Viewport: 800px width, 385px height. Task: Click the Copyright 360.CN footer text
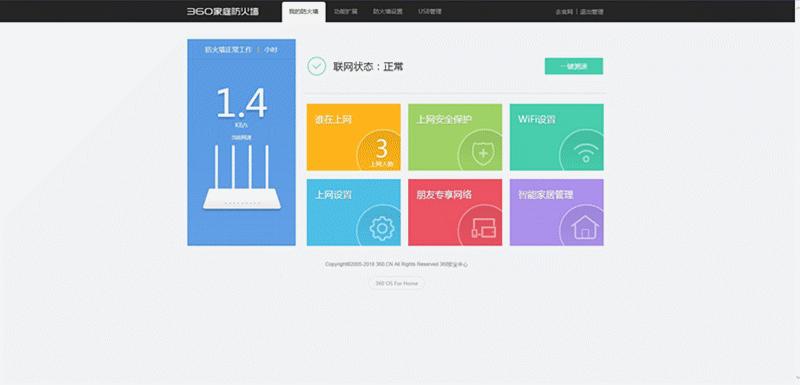396,265
